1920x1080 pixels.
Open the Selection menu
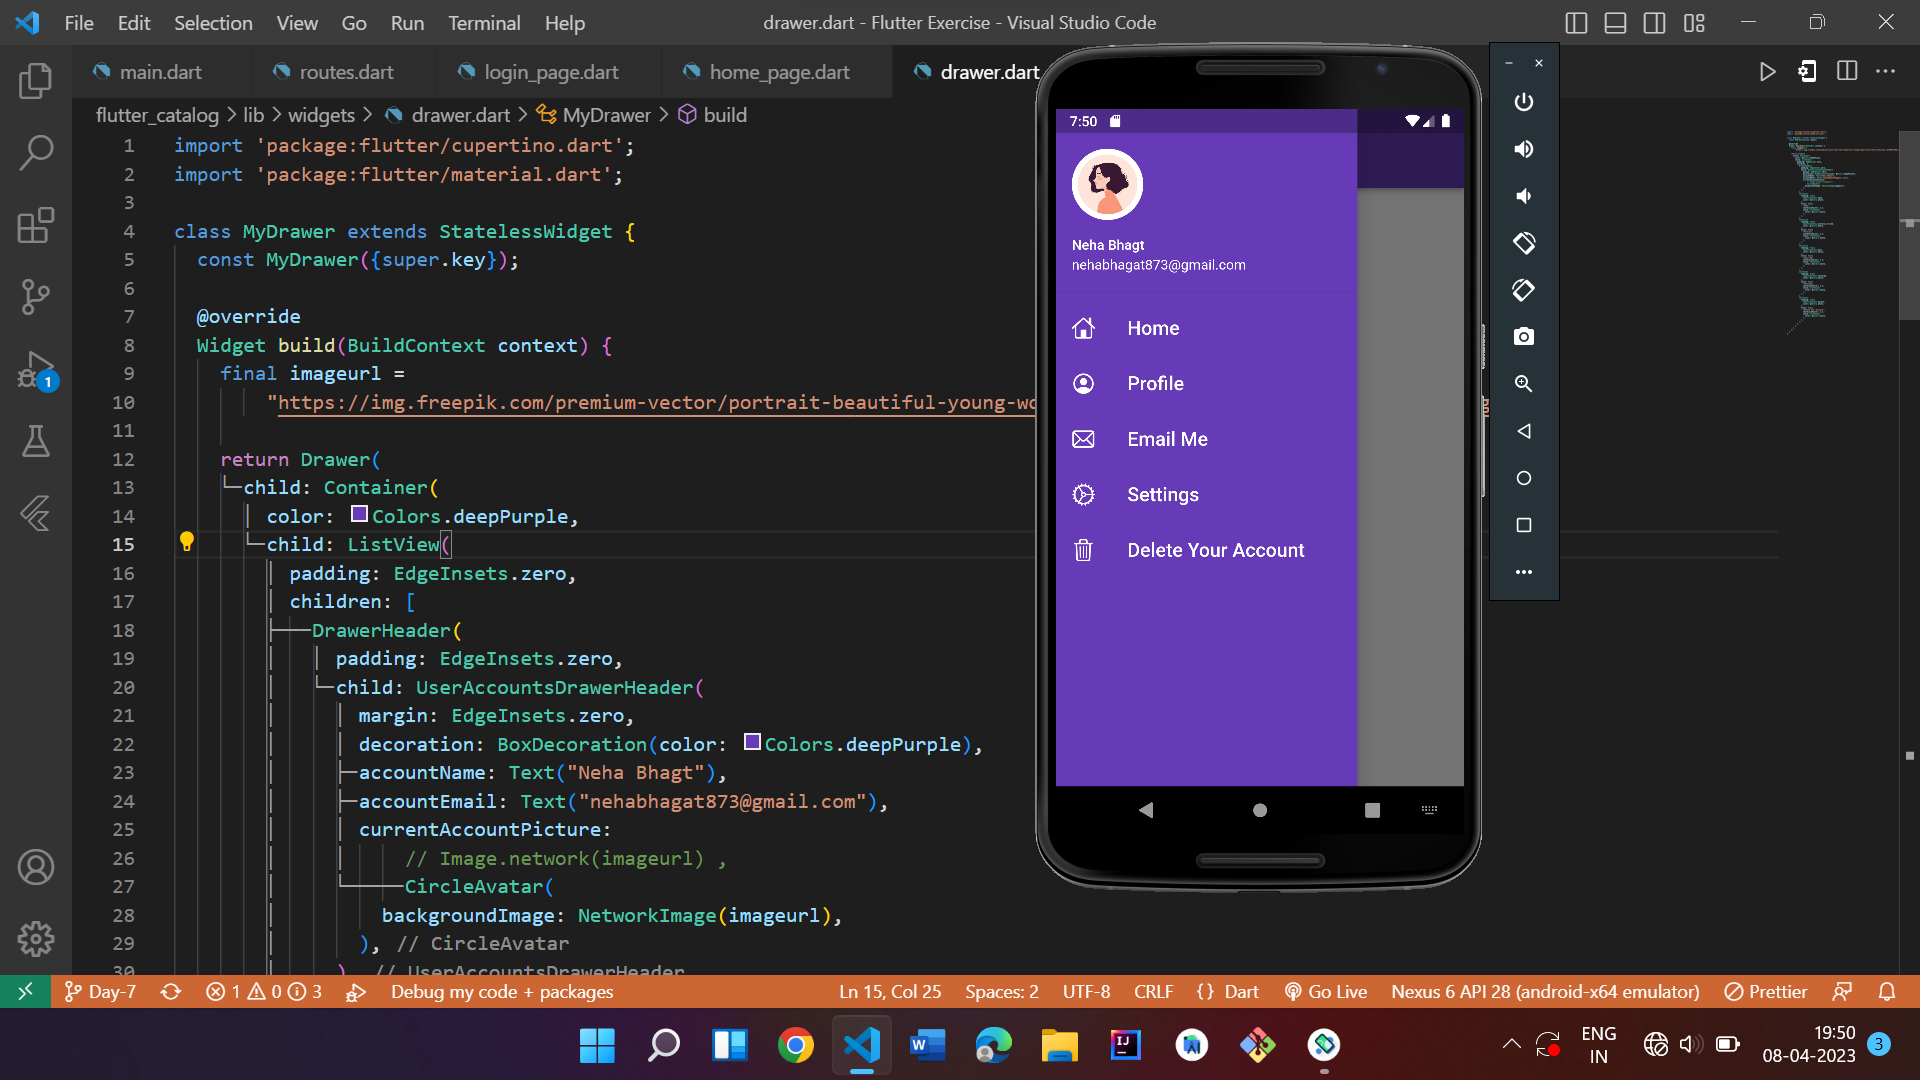click(x=213, y=23)
